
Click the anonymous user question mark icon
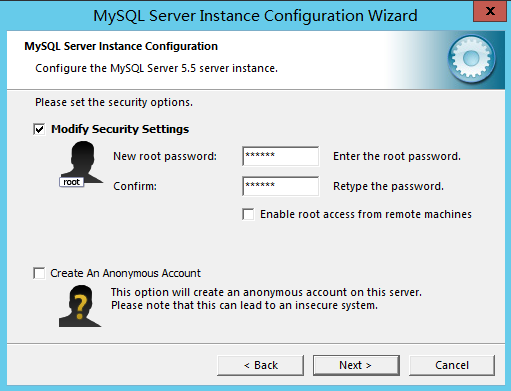[80, 306]
